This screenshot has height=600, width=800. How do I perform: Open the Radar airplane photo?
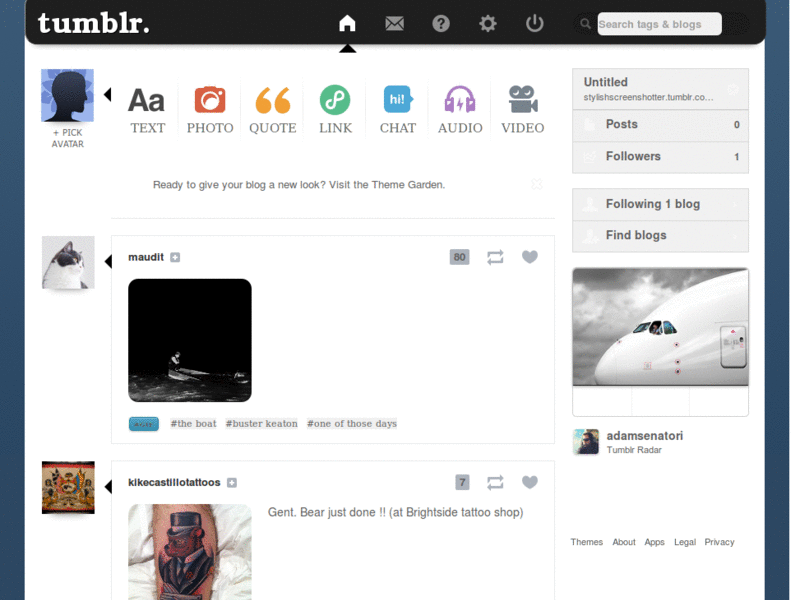(660, 327)
